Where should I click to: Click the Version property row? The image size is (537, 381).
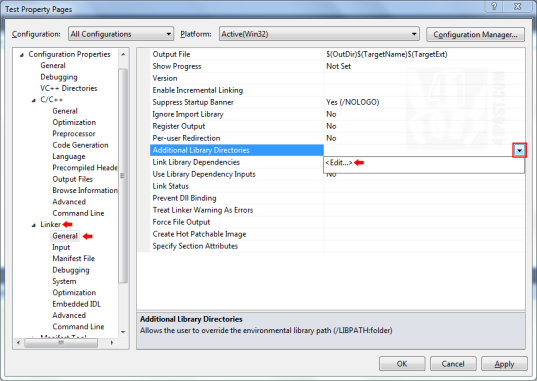click(337, 78)
